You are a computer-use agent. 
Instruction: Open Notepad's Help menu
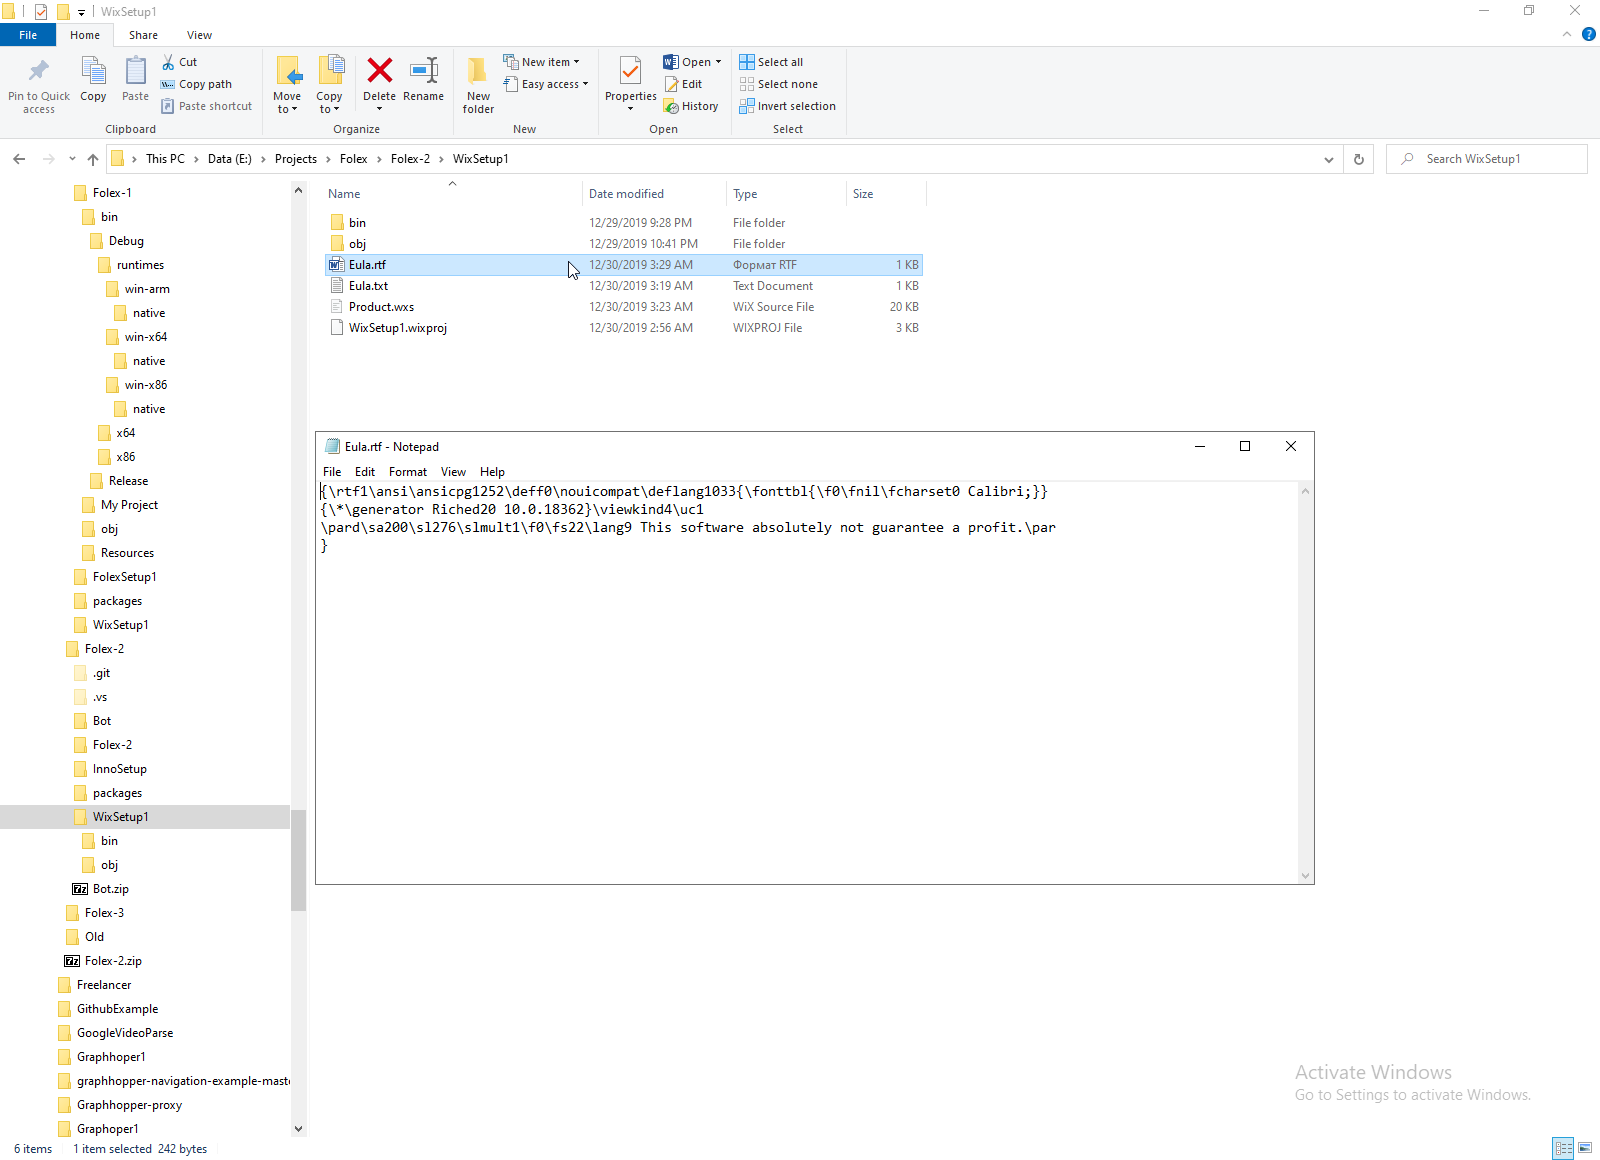pos(492,472)
